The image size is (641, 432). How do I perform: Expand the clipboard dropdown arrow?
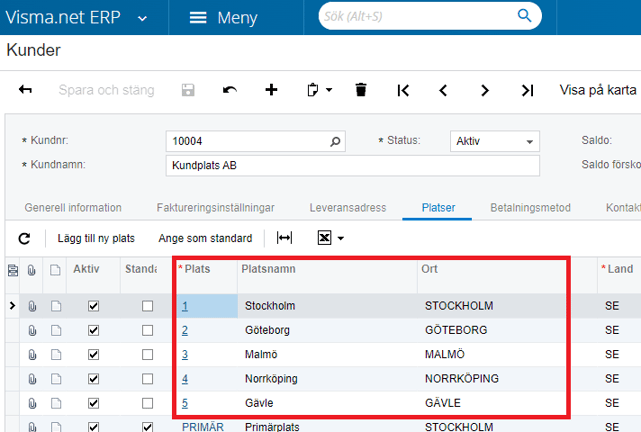tap(329, 90)
